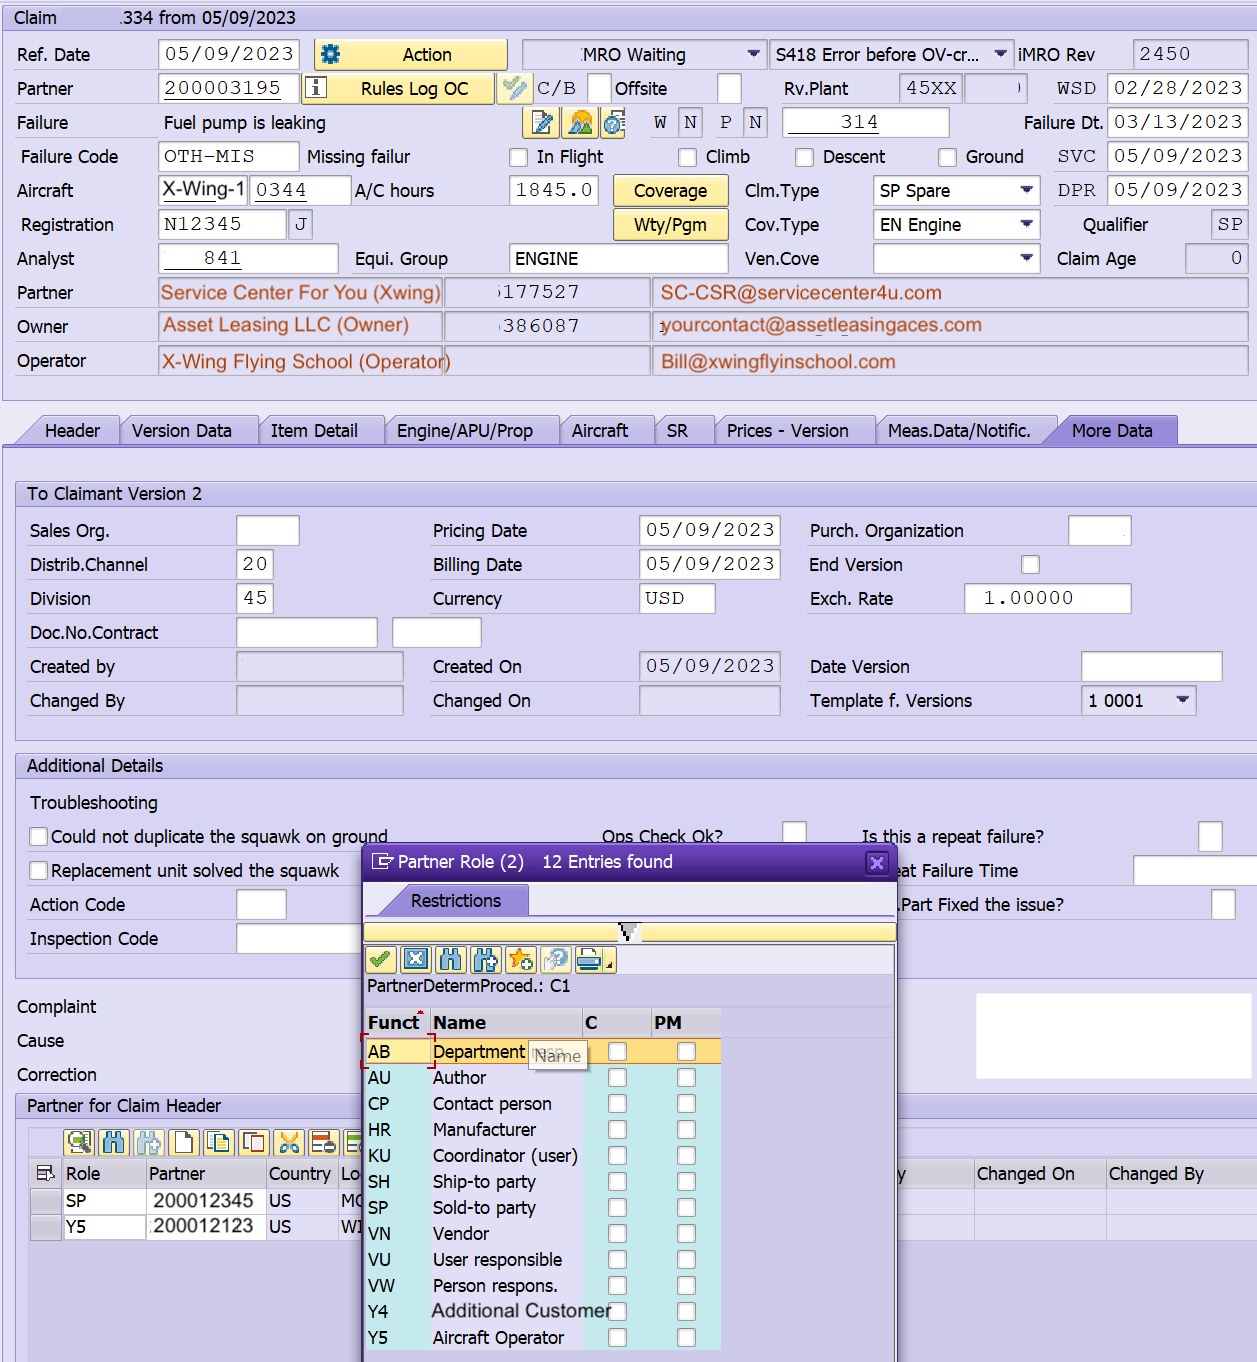
Task: Click the Action Code input field
Action: (261, 905)
